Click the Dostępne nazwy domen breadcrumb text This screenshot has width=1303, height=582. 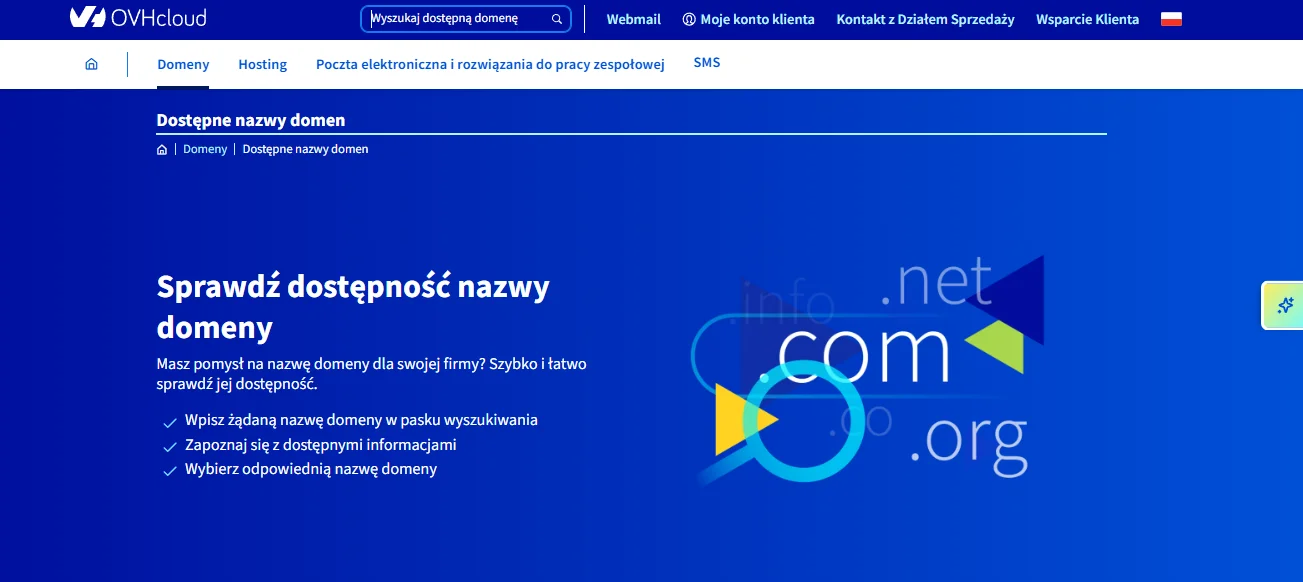tap(305, 149)
